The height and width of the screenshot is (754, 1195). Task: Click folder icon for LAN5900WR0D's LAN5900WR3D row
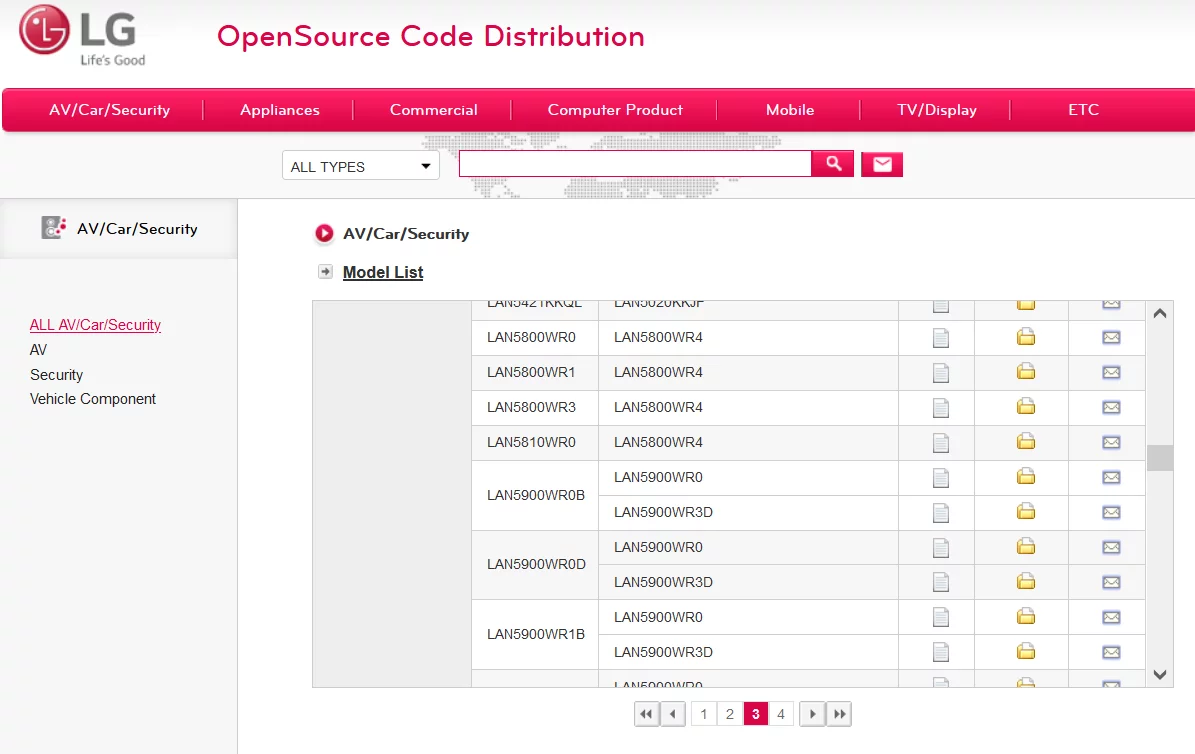[1026, 582]
